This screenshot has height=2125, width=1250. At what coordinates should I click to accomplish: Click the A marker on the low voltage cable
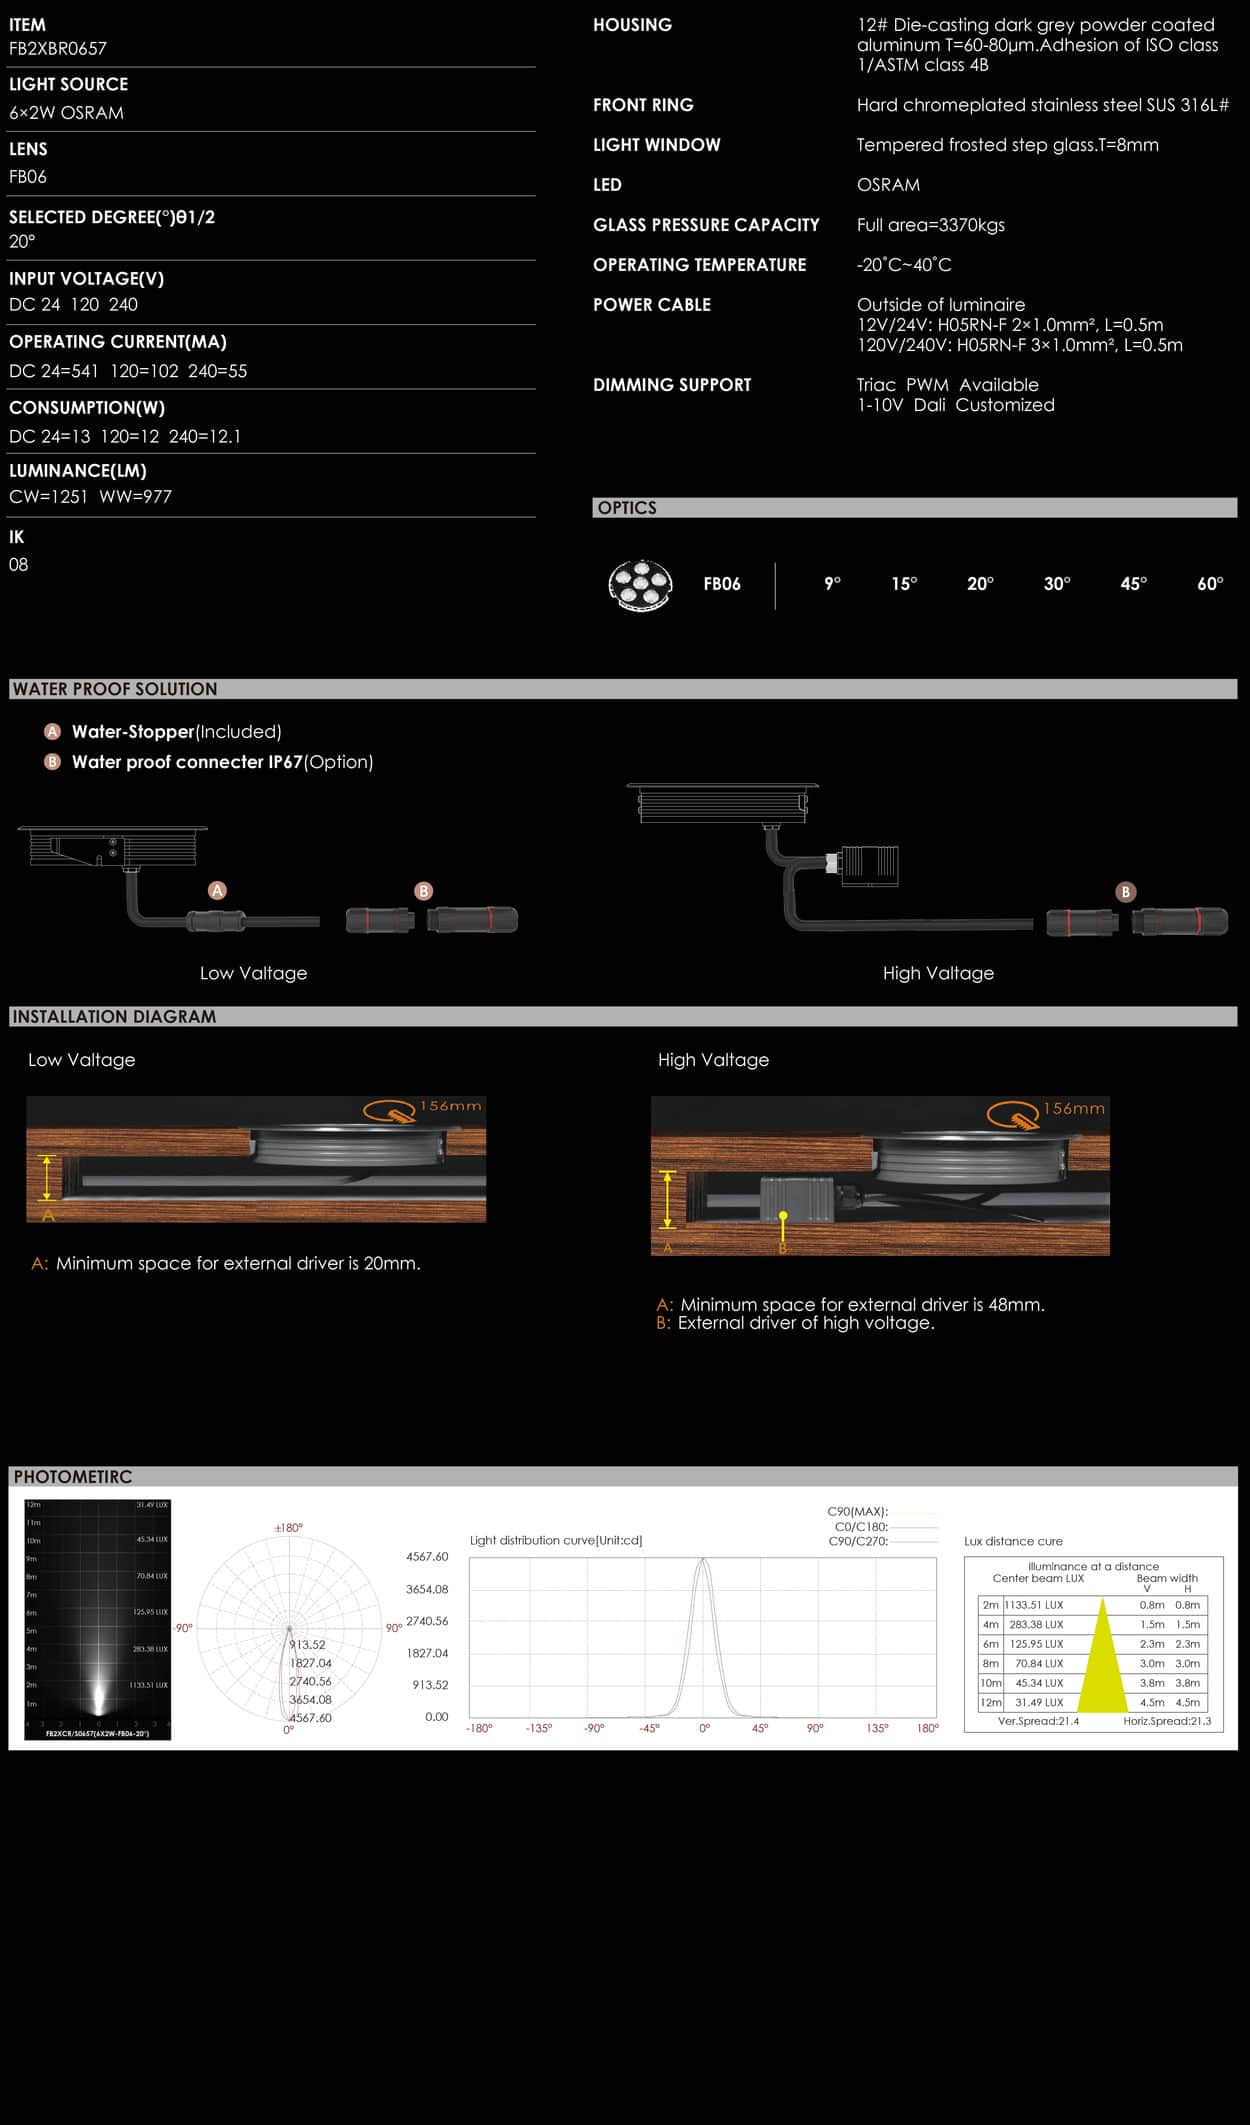tap(217, 890)
